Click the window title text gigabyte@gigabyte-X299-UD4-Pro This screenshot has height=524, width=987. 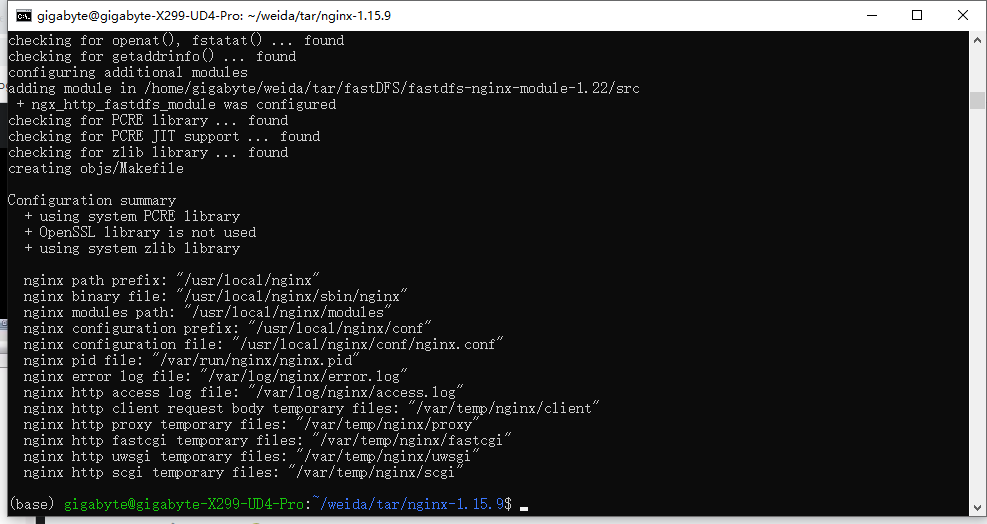(138, 16)
